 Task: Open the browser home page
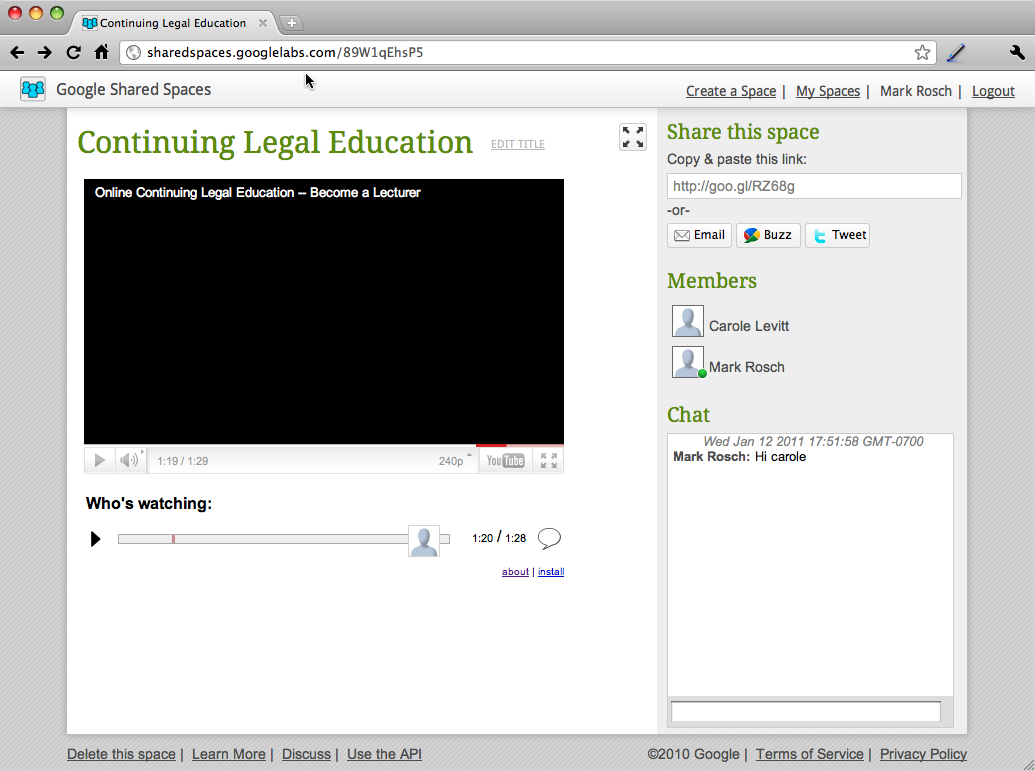(101, 52)
